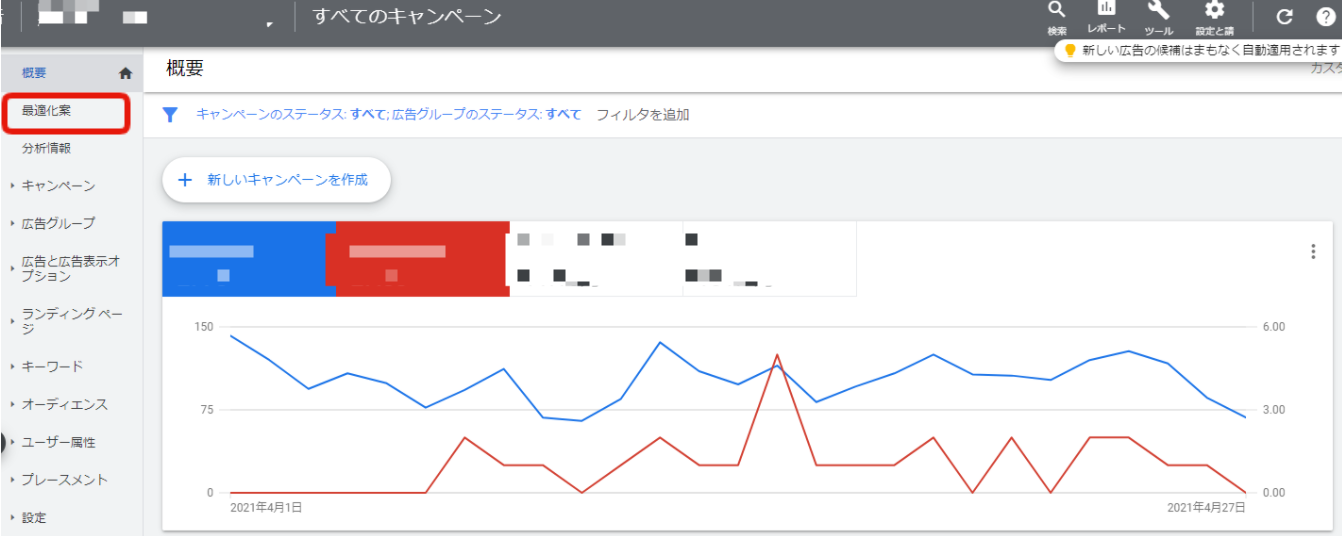Click the auto-apply ad suggestions notification text
The height and width of the screenshot is (536, 1342).
(1211, 50)
